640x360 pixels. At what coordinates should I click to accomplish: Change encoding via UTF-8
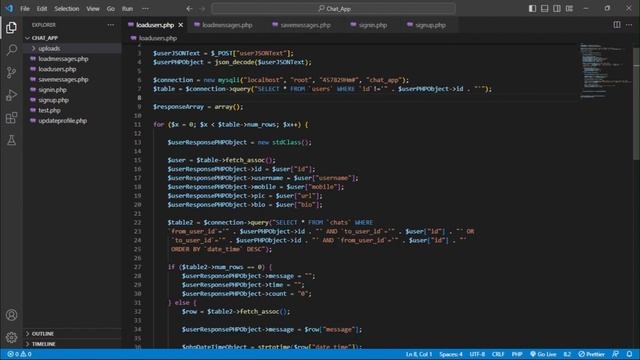coord(477,354)
